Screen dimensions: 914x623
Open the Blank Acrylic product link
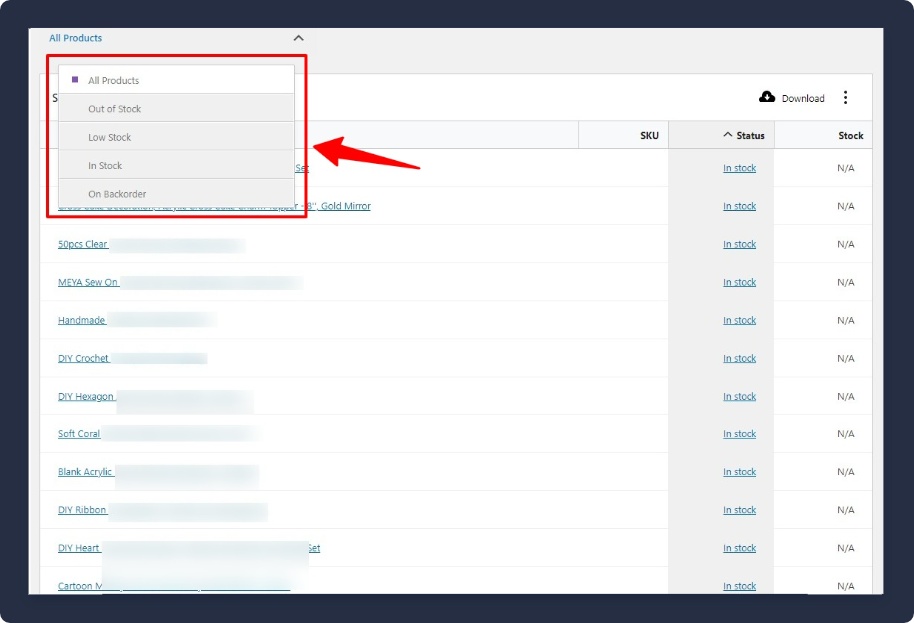pos(85,473)
